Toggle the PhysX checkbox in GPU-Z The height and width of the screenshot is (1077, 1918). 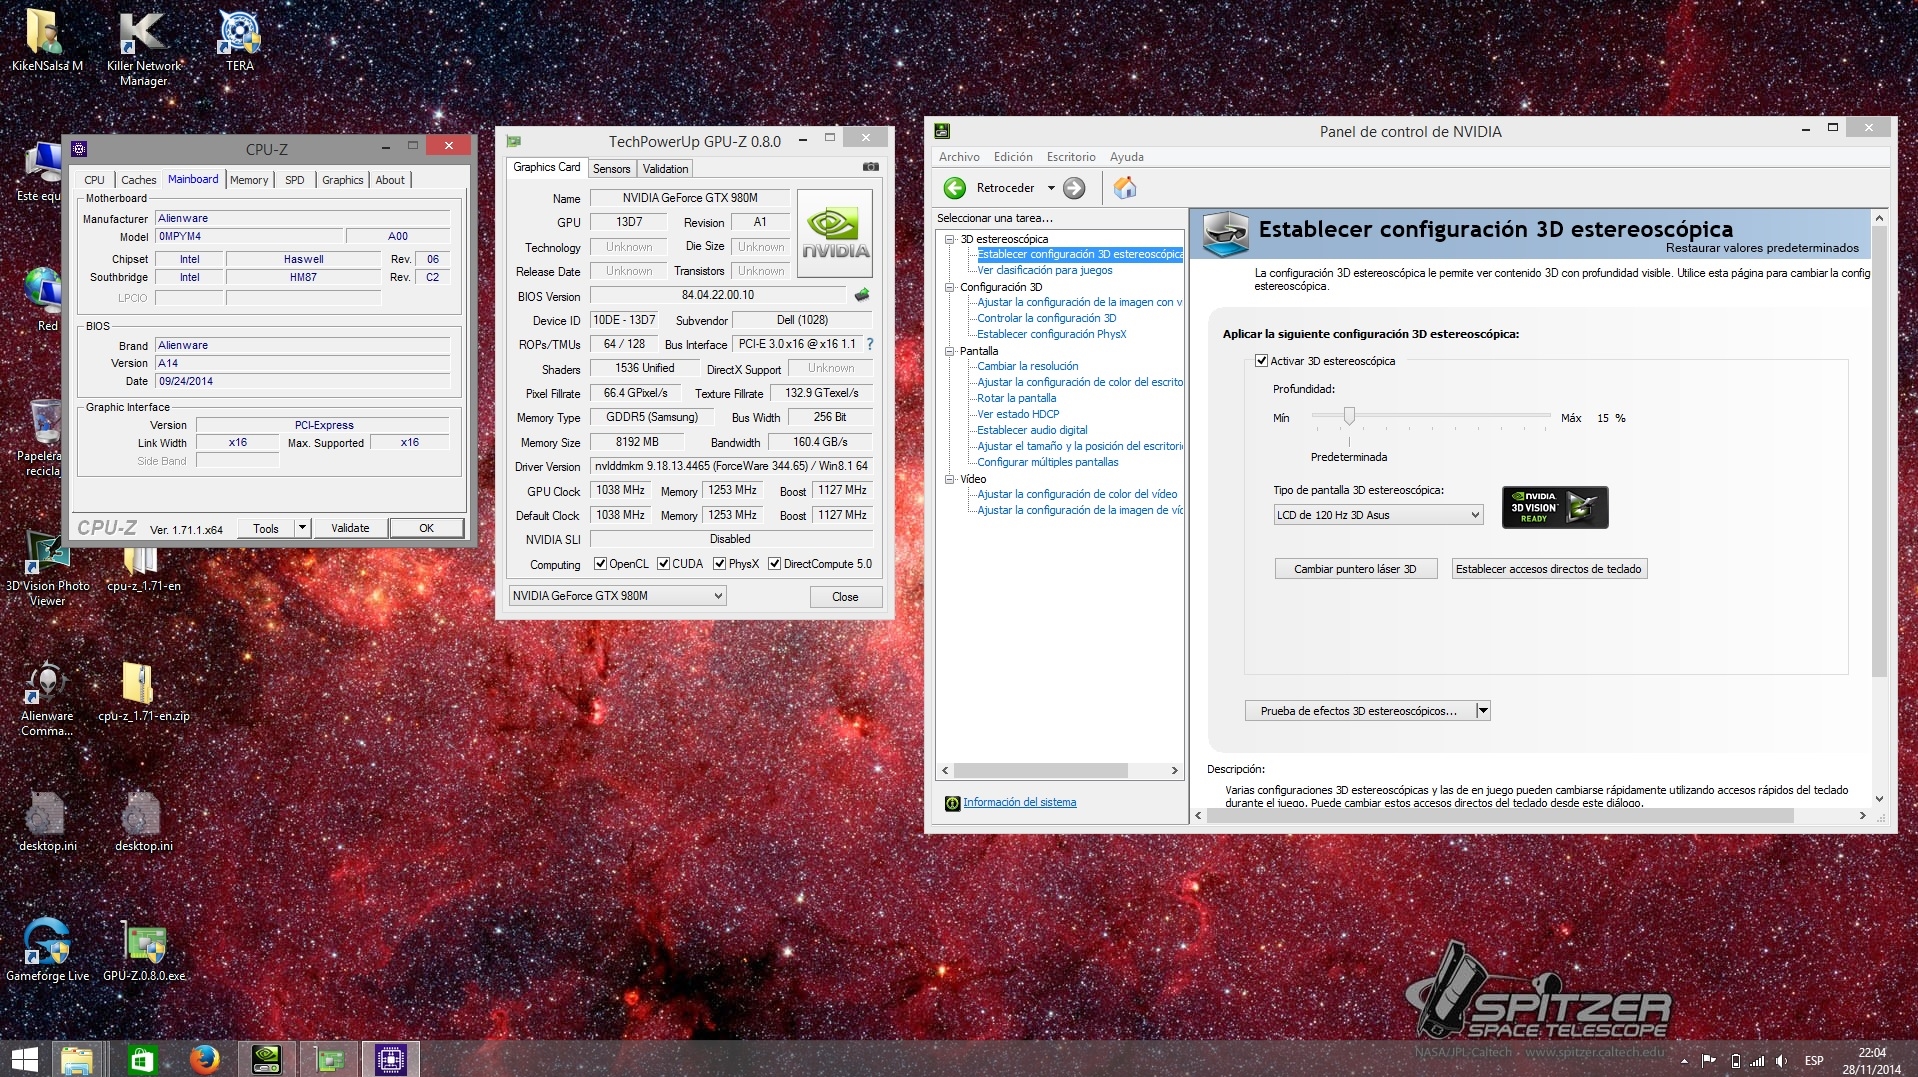[x=720, y=564]
